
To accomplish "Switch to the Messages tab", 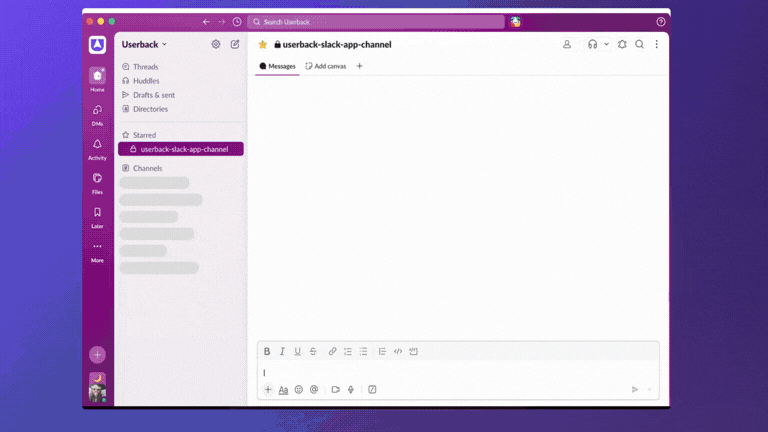I will tap(277, 66).
